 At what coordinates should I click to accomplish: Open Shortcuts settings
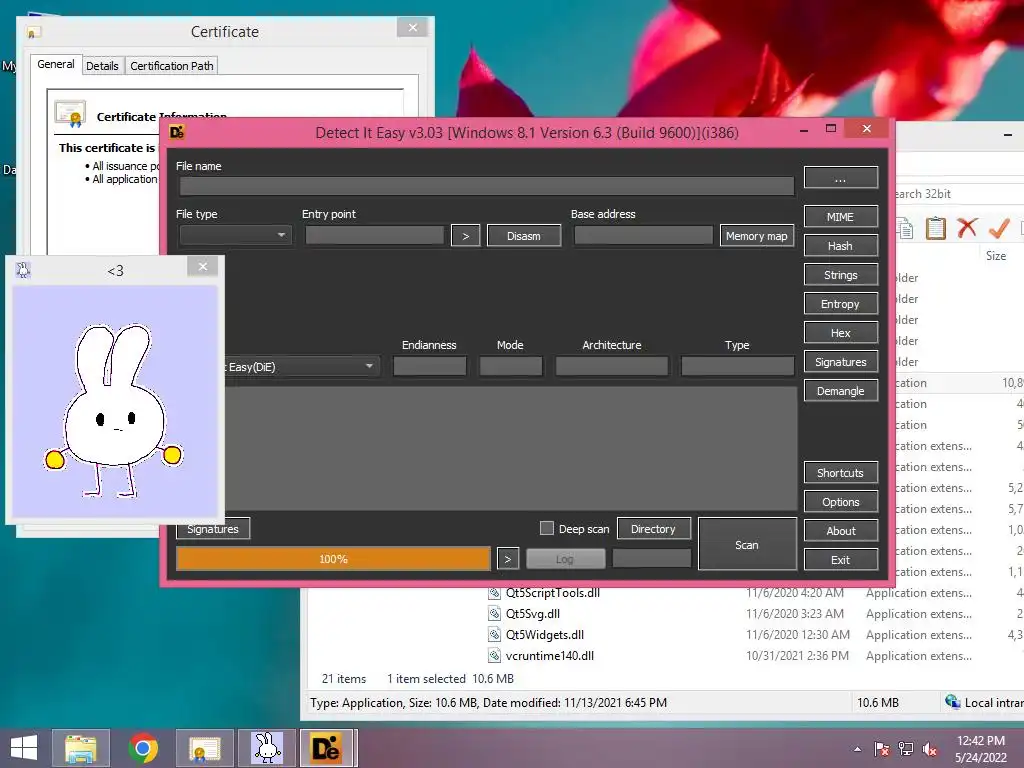840,473
